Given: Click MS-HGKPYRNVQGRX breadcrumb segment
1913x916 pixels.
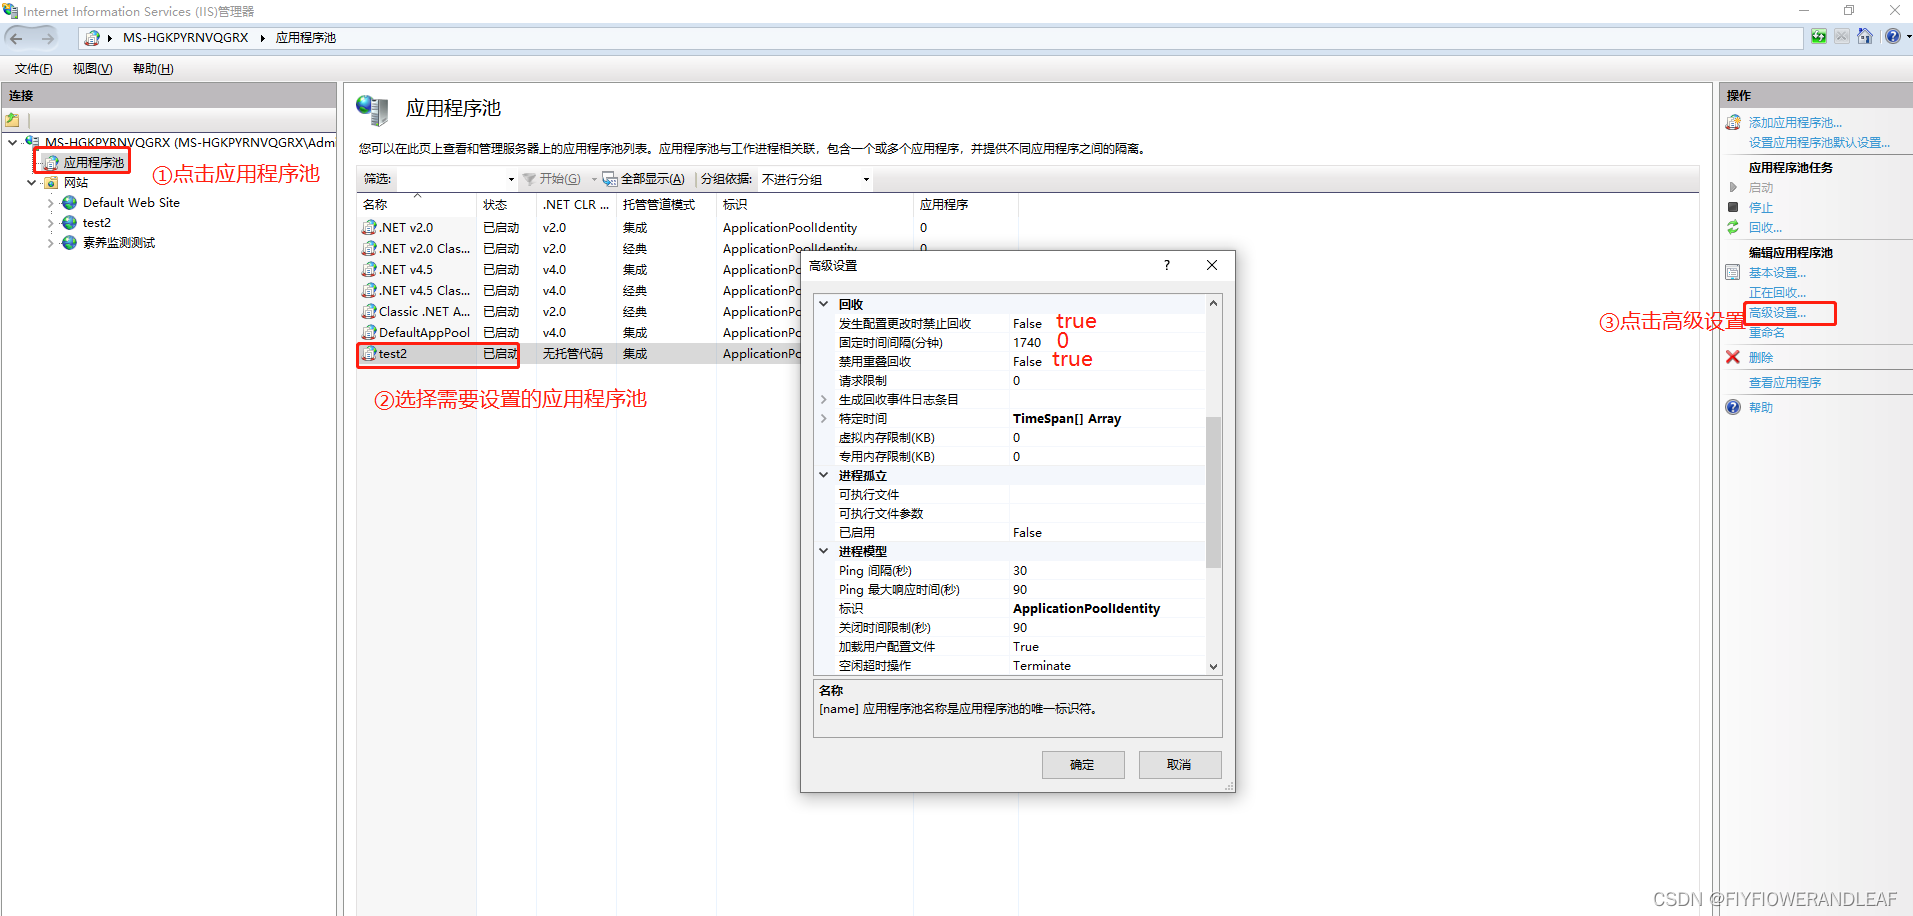Looking at the screenshot, I should pyautogui.click(x=186, y=38).
